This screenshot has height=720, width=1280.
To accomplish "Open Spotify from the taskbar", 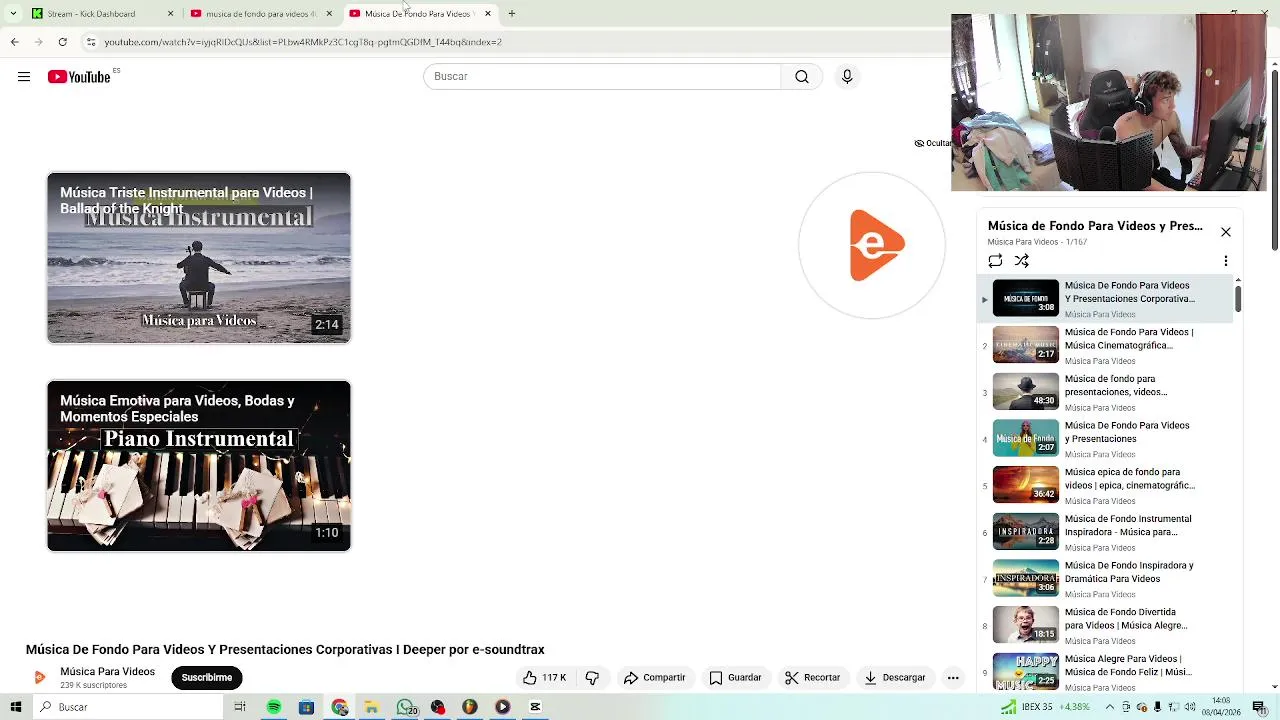I will pos(274,707).
